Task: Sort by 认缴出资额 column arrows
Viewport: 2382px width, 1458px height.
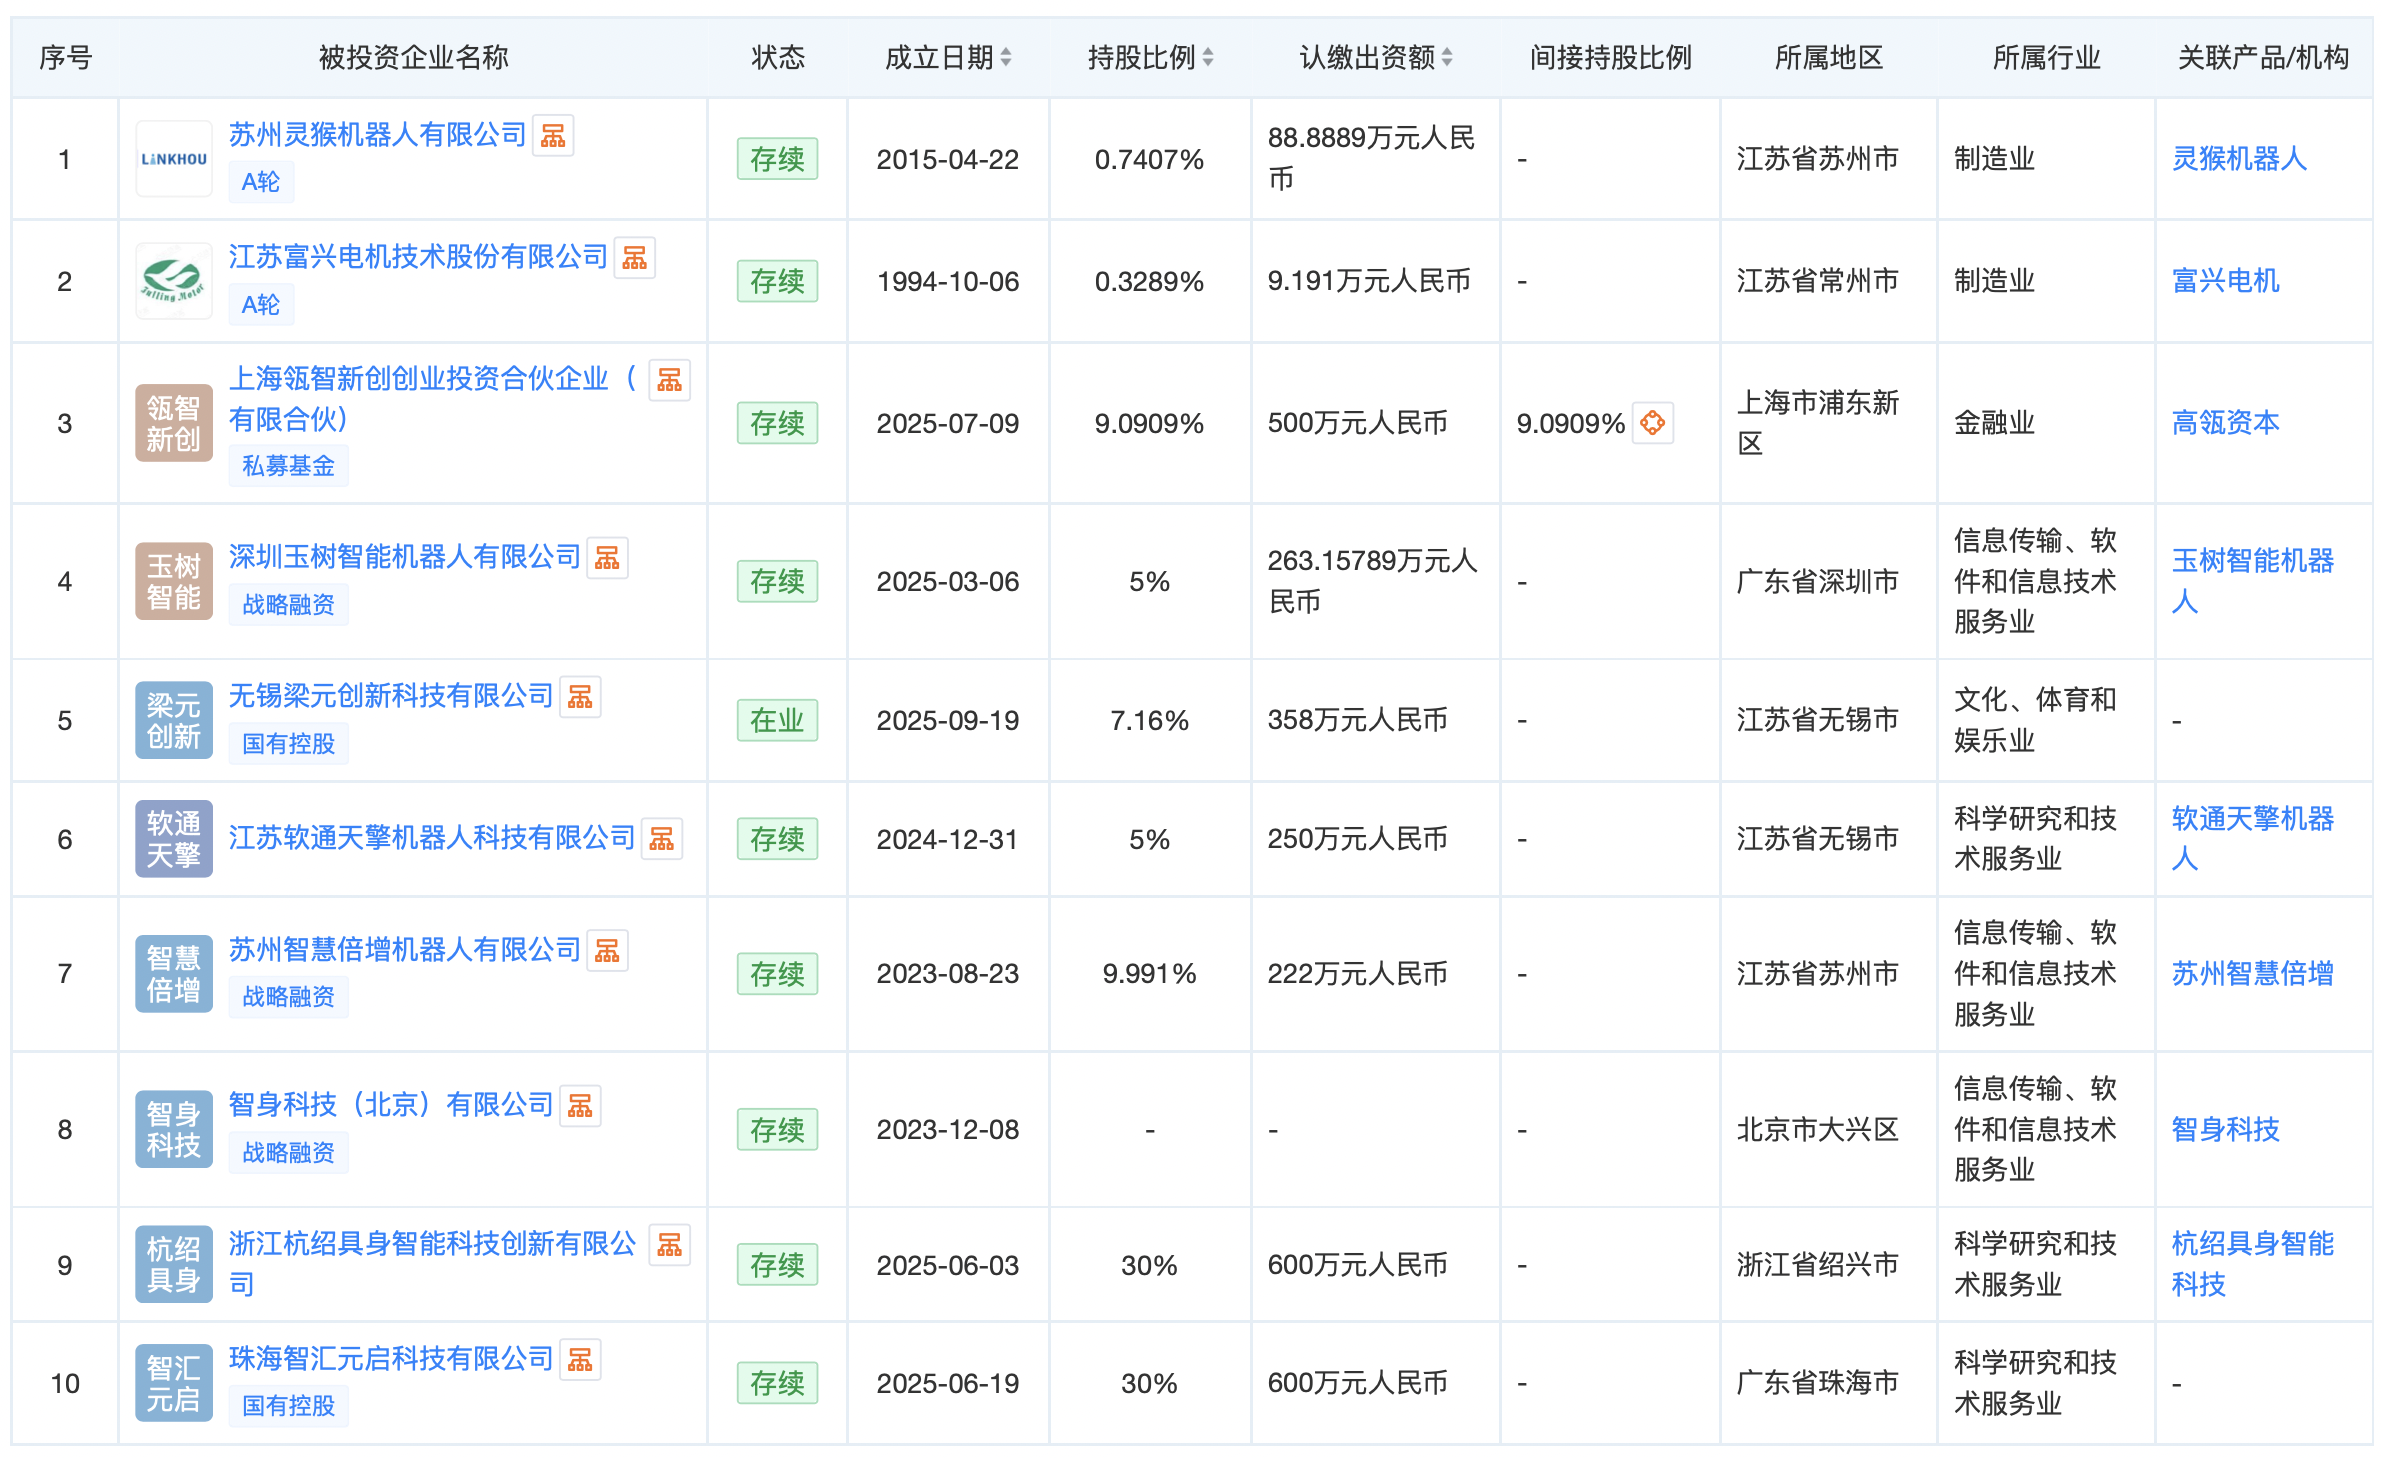Action: click(x=1447, y=58)
